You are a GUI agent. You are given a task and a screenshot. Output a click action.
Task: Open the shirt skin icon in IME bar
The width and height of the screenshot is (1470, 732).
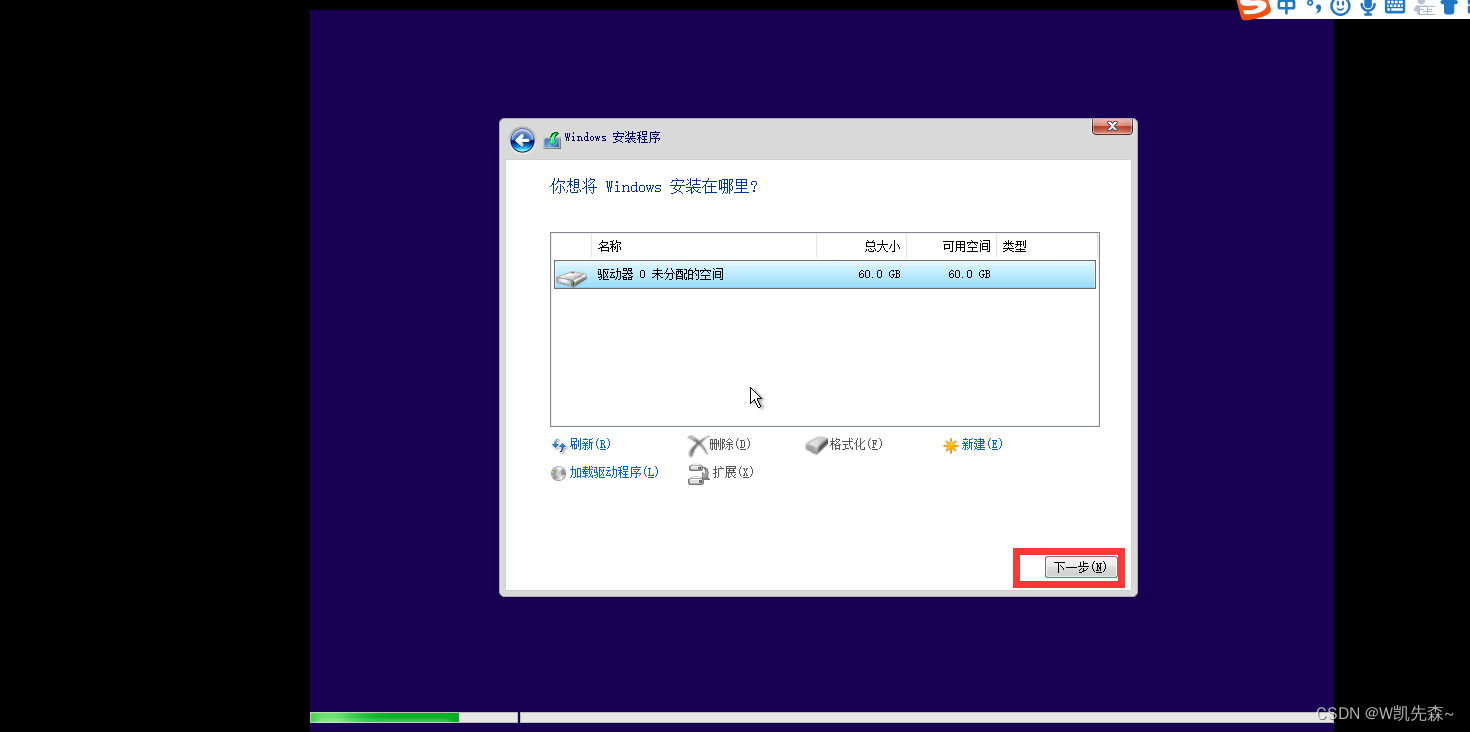[x=1449, y=7]
